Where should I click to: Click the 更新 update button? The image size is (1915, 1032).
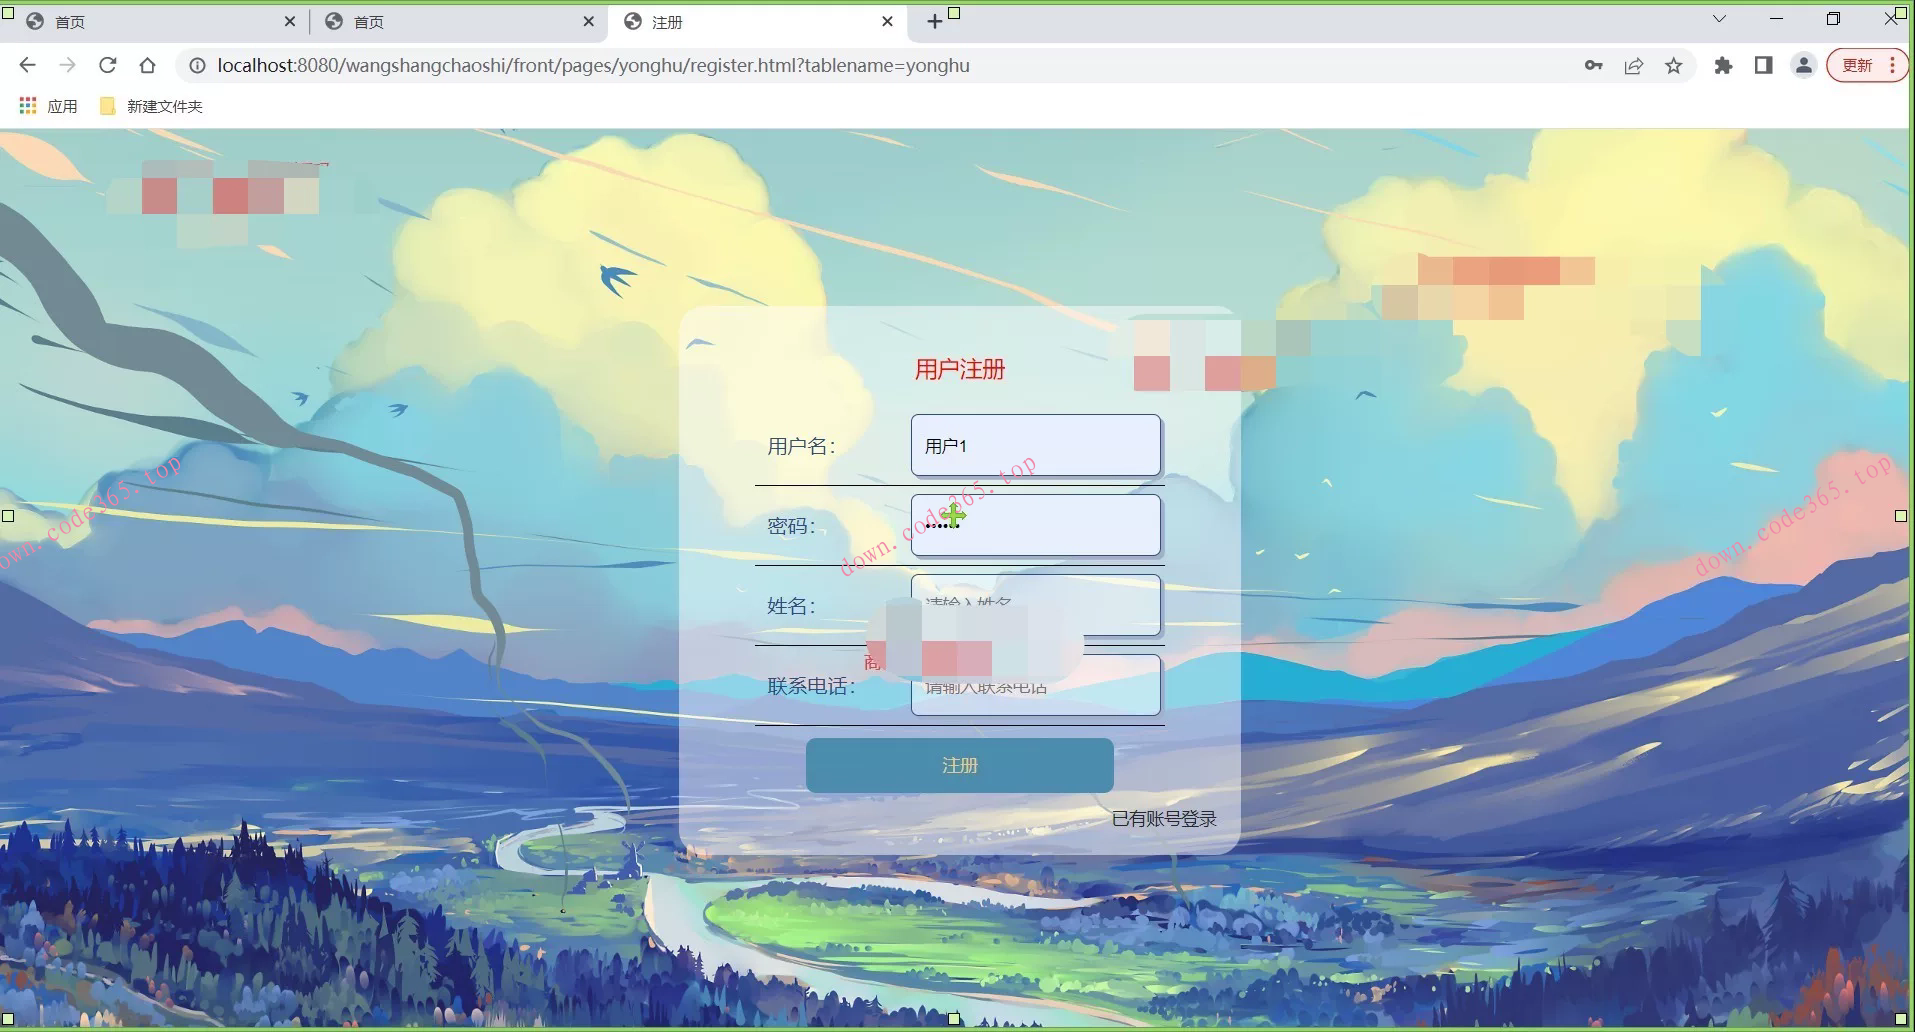coord(1866,66)
